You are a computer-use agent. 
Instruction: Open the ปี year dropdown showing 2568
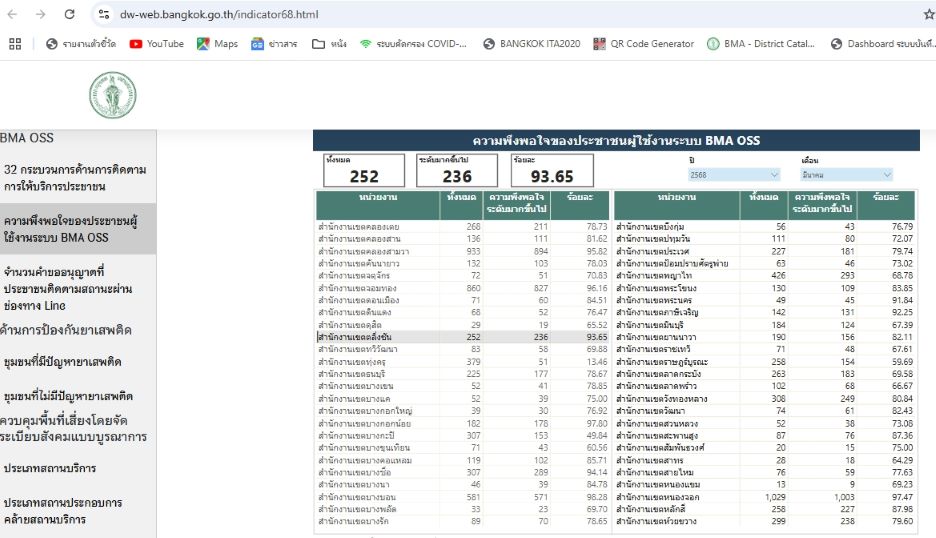tap(734, 175)
